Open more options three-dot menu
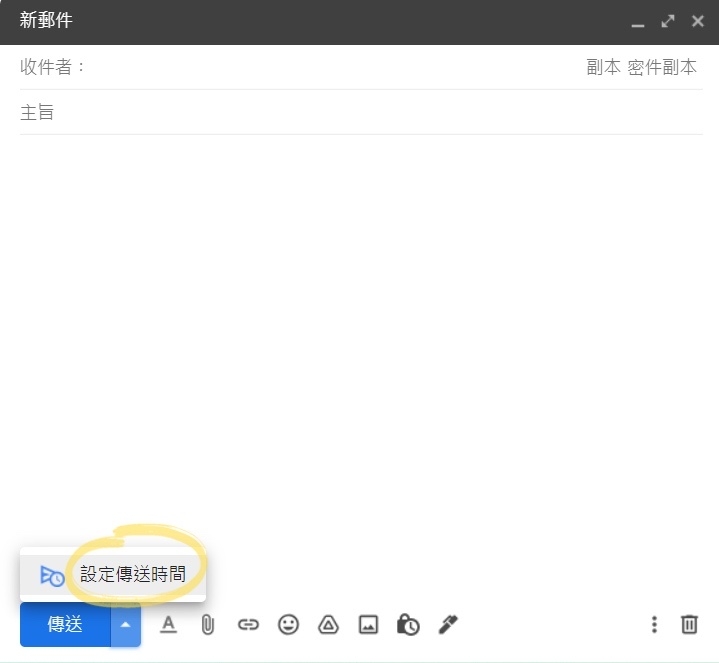Screen dimensions: 719x663 [x=654, y=624]
